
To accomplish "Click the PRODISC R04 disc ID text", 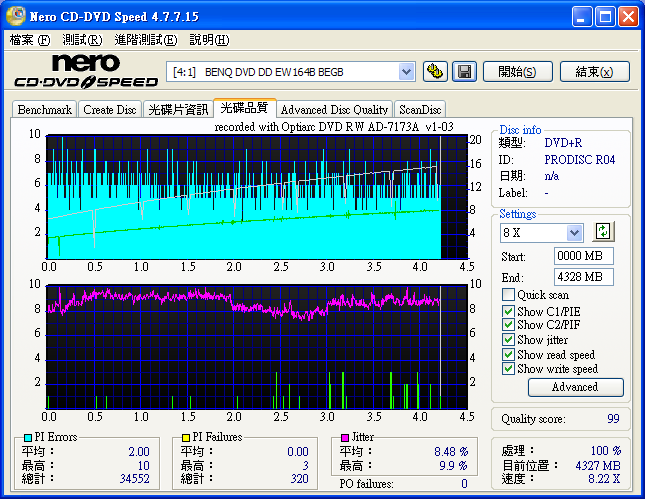I will click(580, 160).
